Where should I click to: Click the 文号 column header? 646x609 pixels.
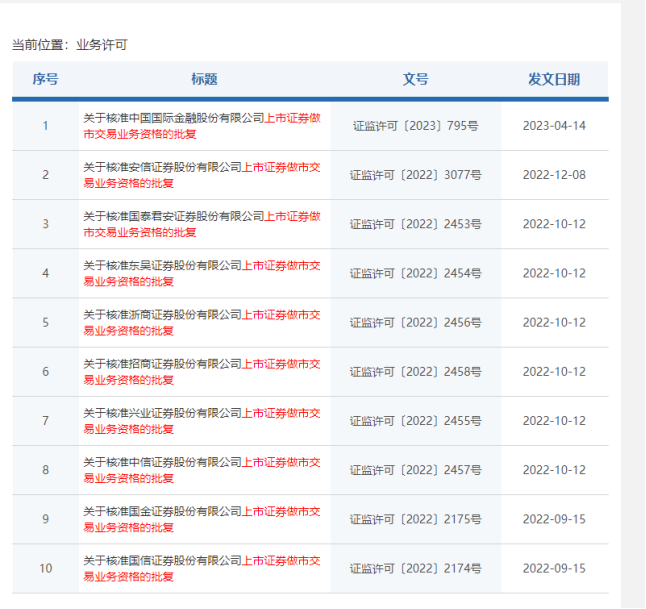click(415, 79)
